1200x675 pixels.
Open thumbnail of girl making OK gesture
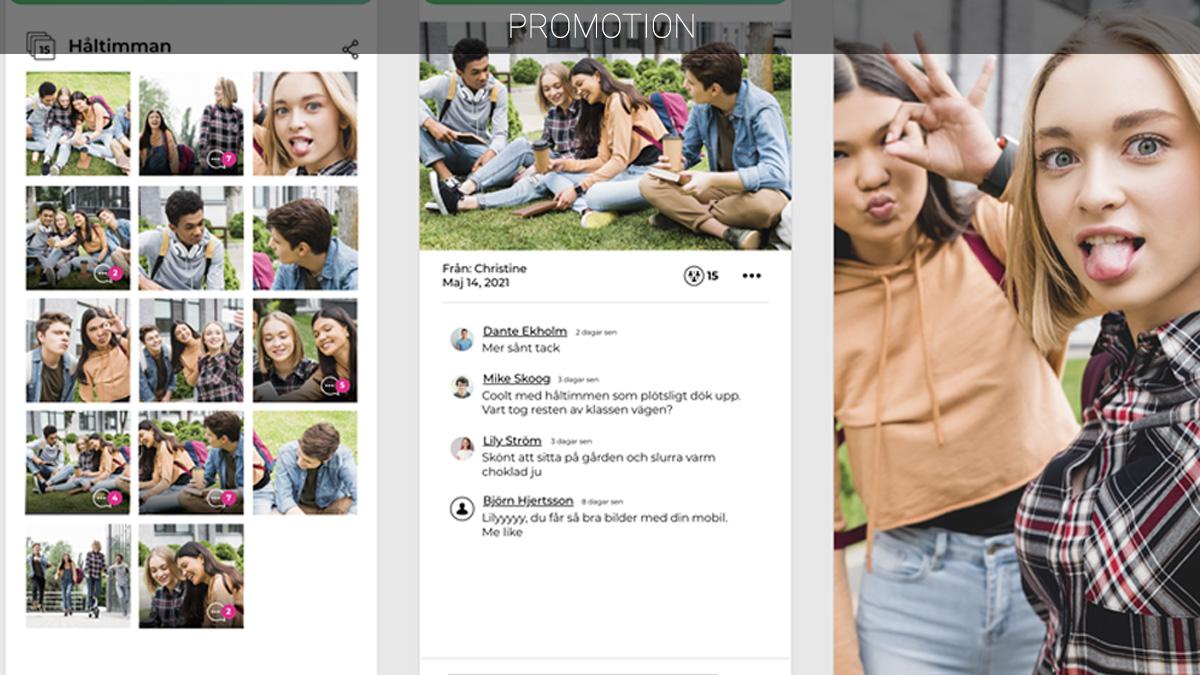[x=78, y=350]
